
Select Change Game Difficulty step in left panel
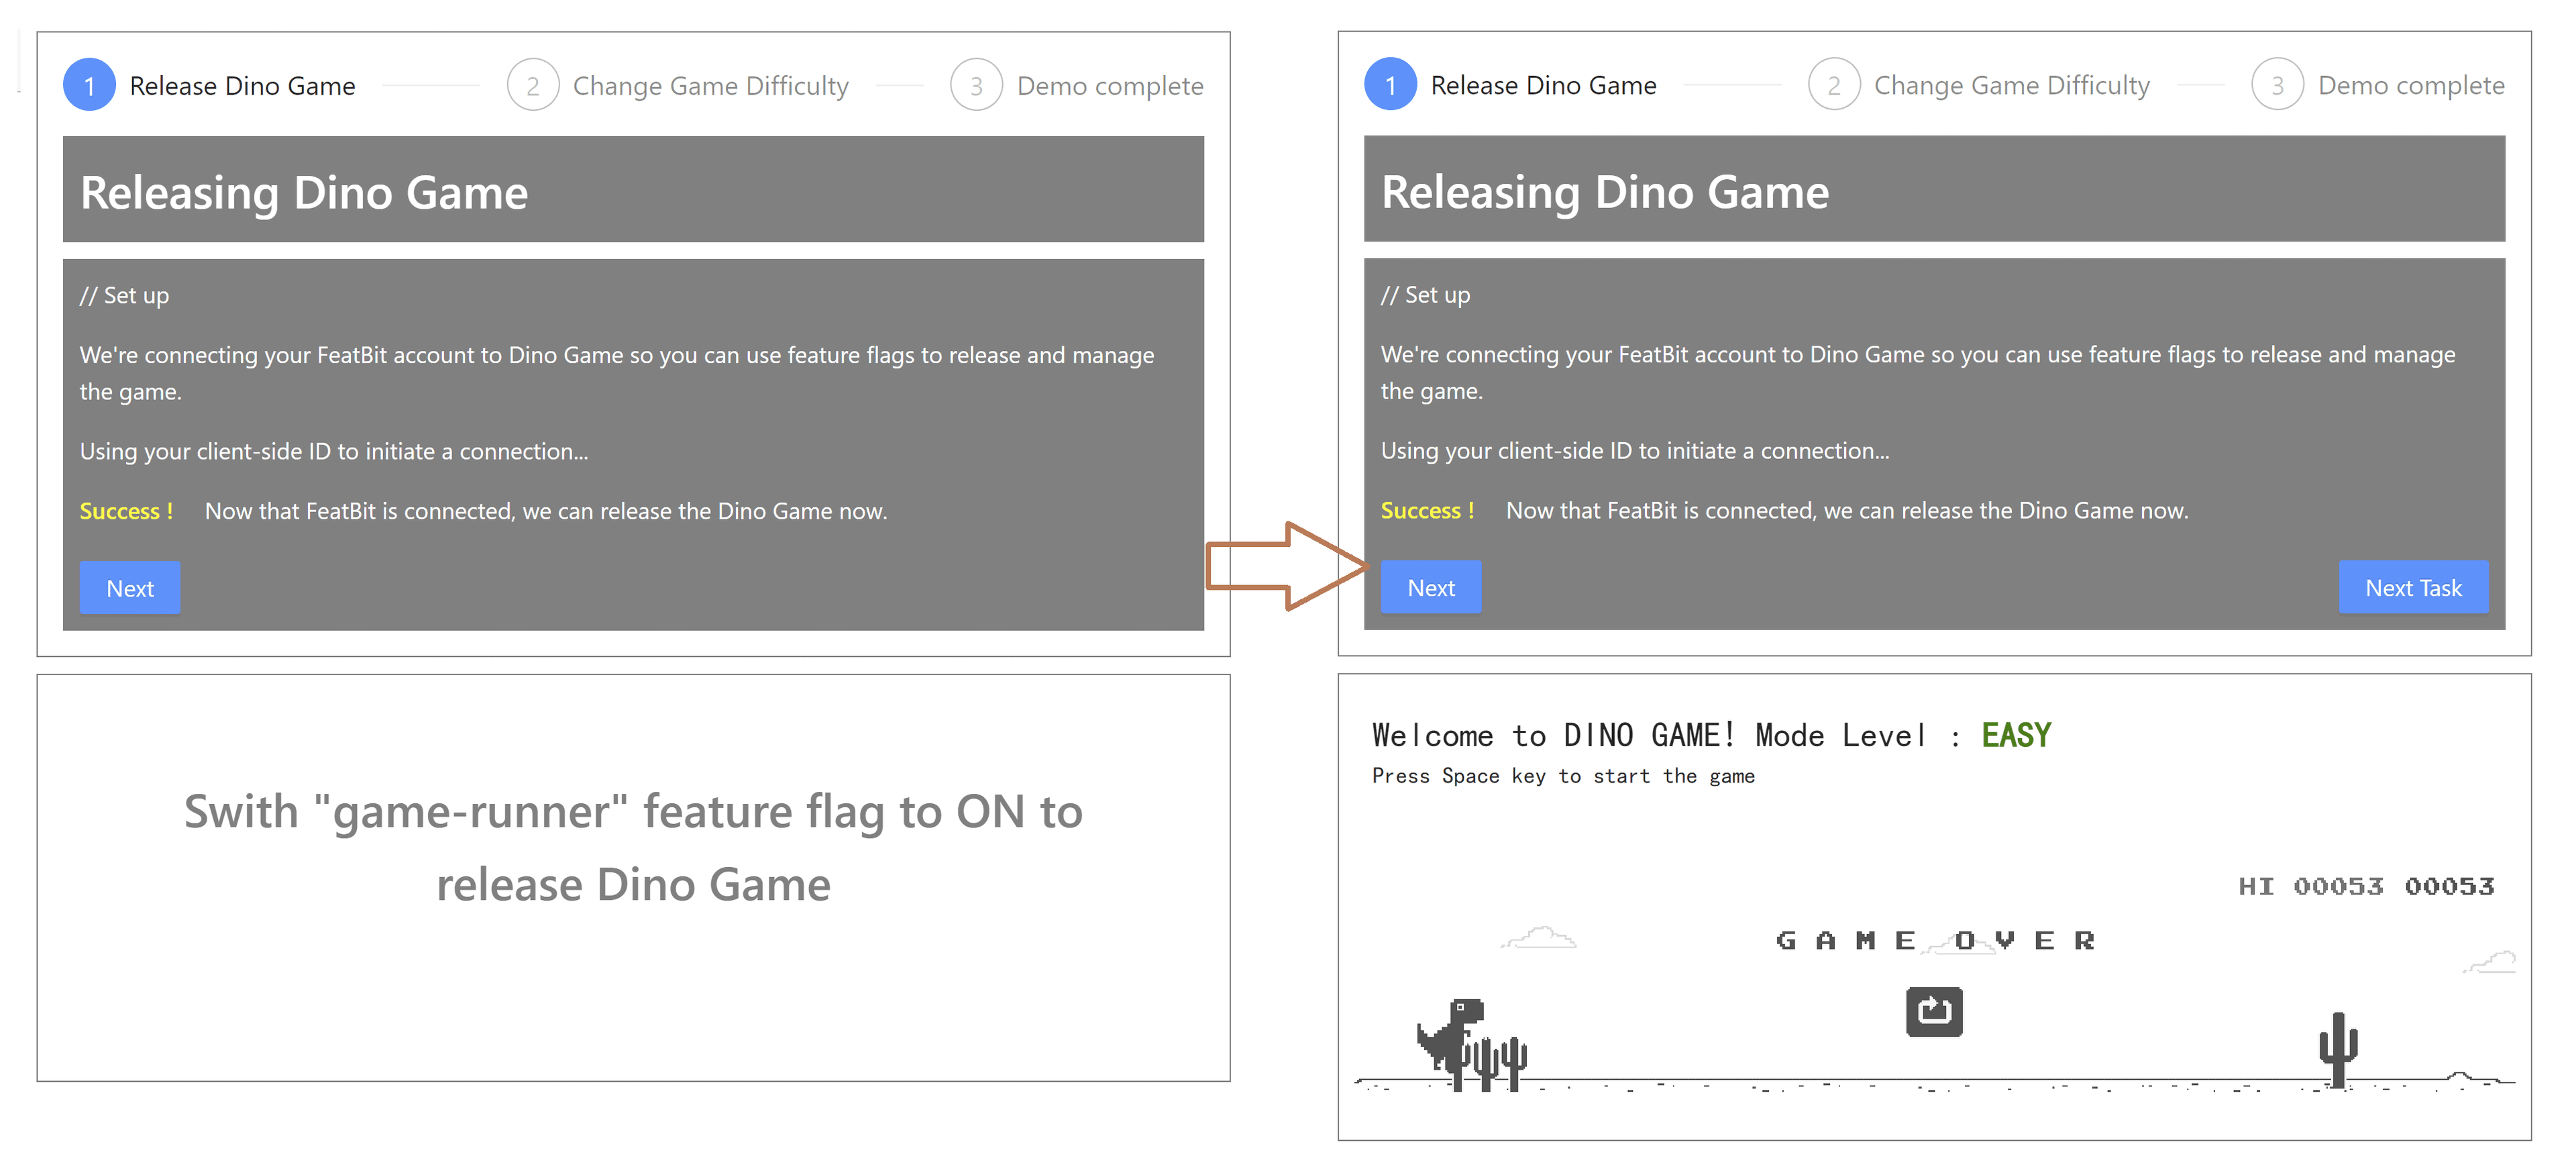click(x=710, y=86)
